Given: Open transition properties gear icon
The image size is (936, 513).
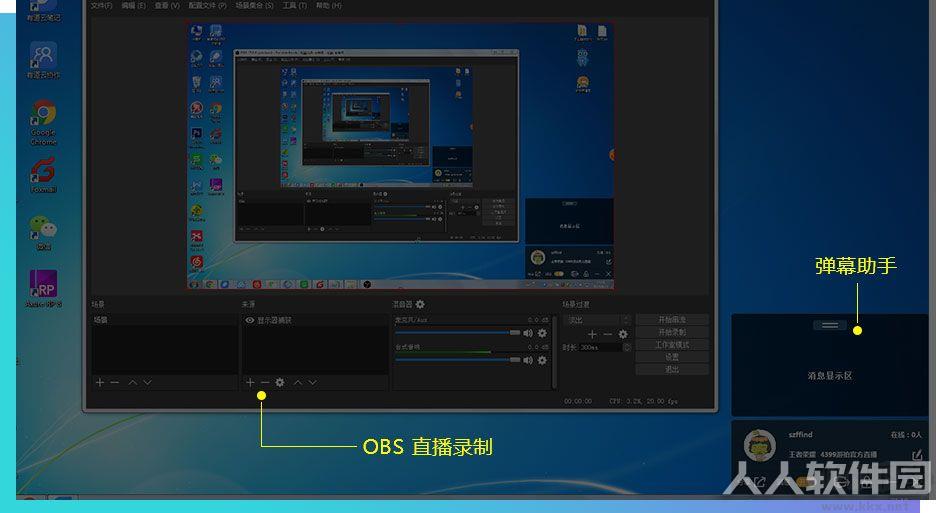Looking at the screenshot, I should (623, 334).
